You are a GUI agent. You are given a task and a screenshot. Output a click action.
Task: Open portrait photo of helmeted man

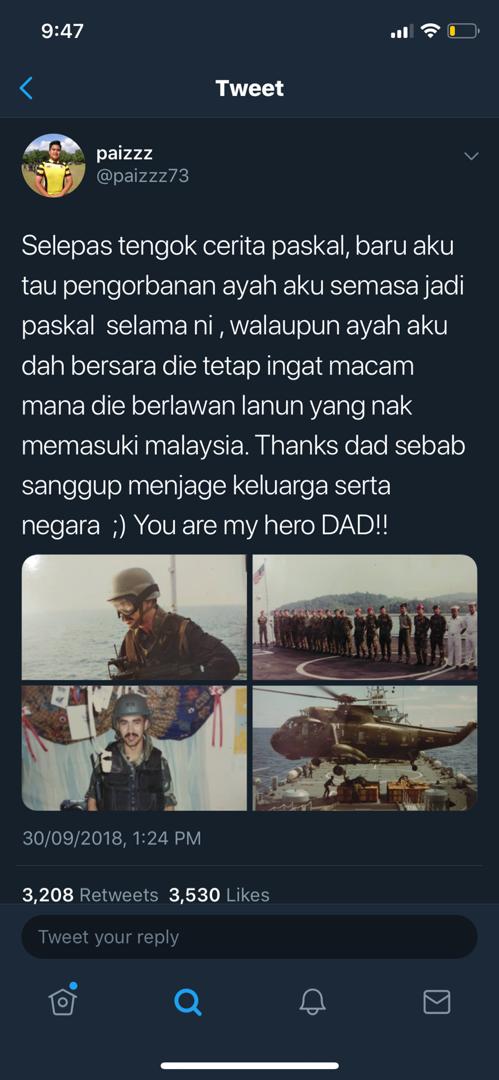click(x=134, y=748)
